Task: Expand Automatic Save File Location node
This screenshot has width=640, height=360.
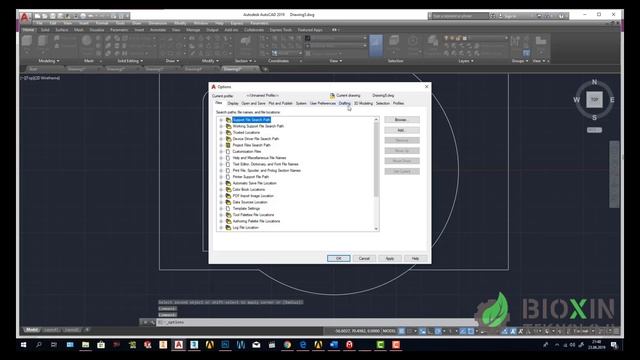Action: (221, 183)
